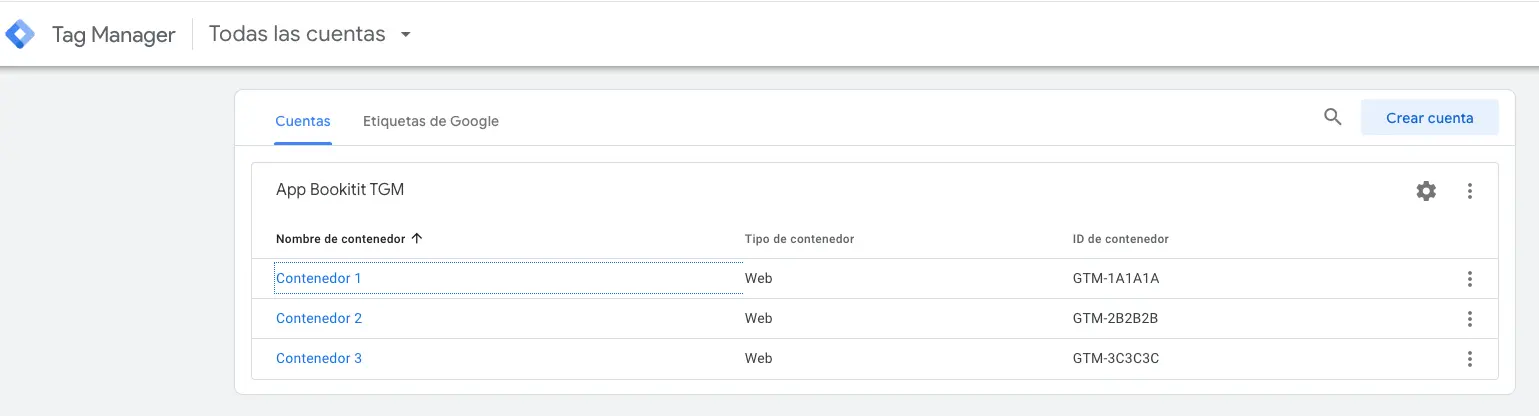Click the Tag Manager diamond logo
The image size is (1539, 416).
[x=20, y=34]
